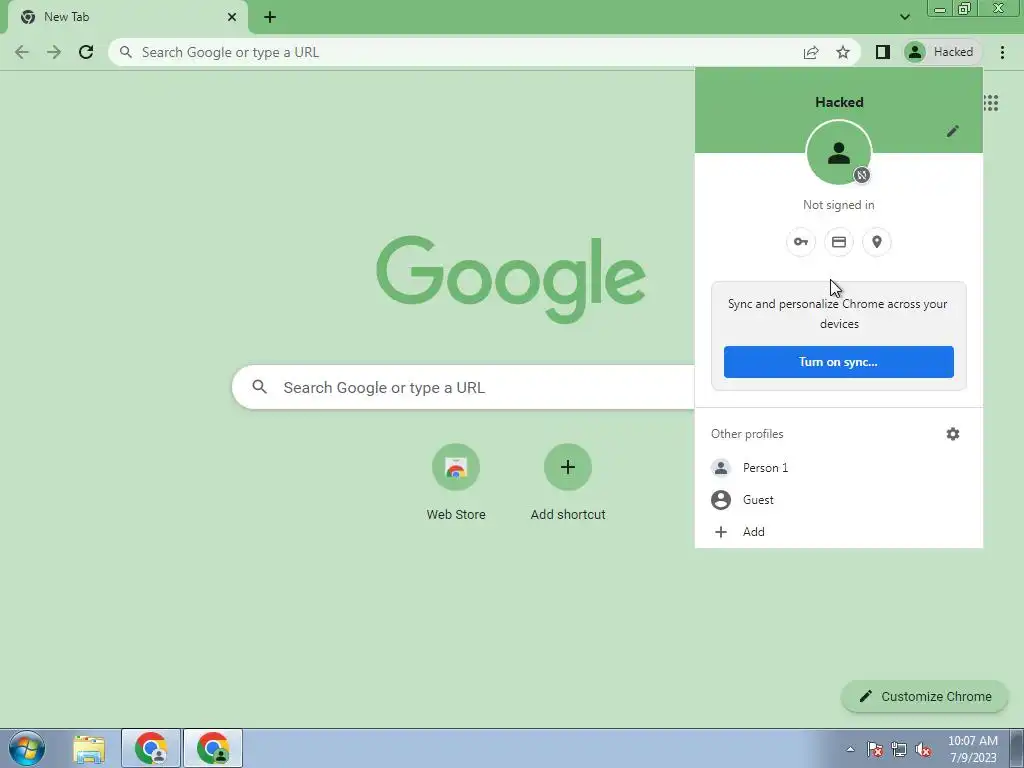Click the Google logo
1024x768 pixels.
pyautogui.click(x=511, y=279)
